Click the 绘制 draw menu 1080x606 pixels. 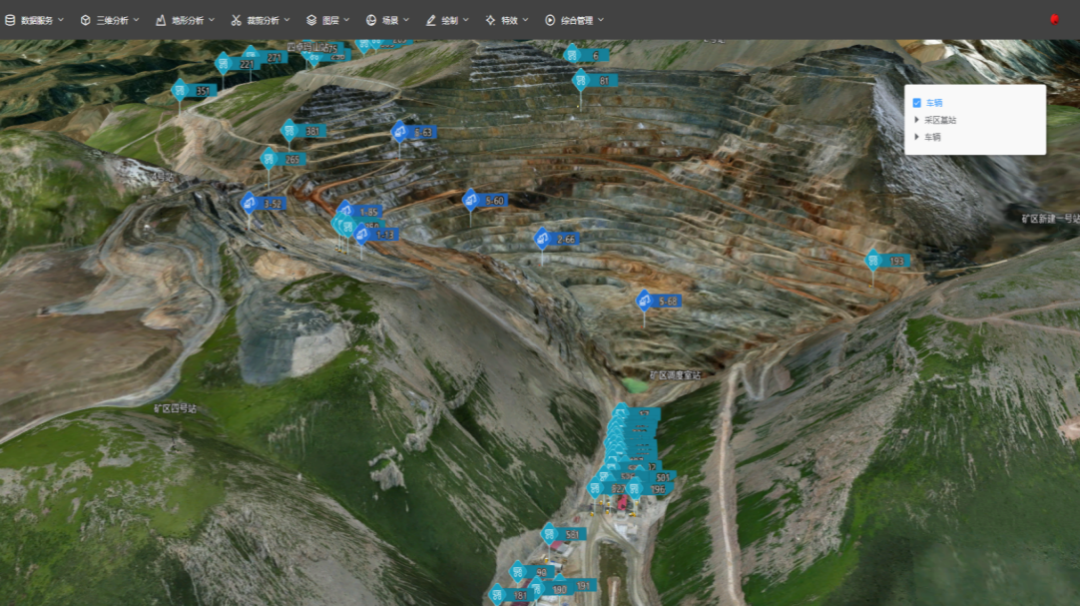447,20
